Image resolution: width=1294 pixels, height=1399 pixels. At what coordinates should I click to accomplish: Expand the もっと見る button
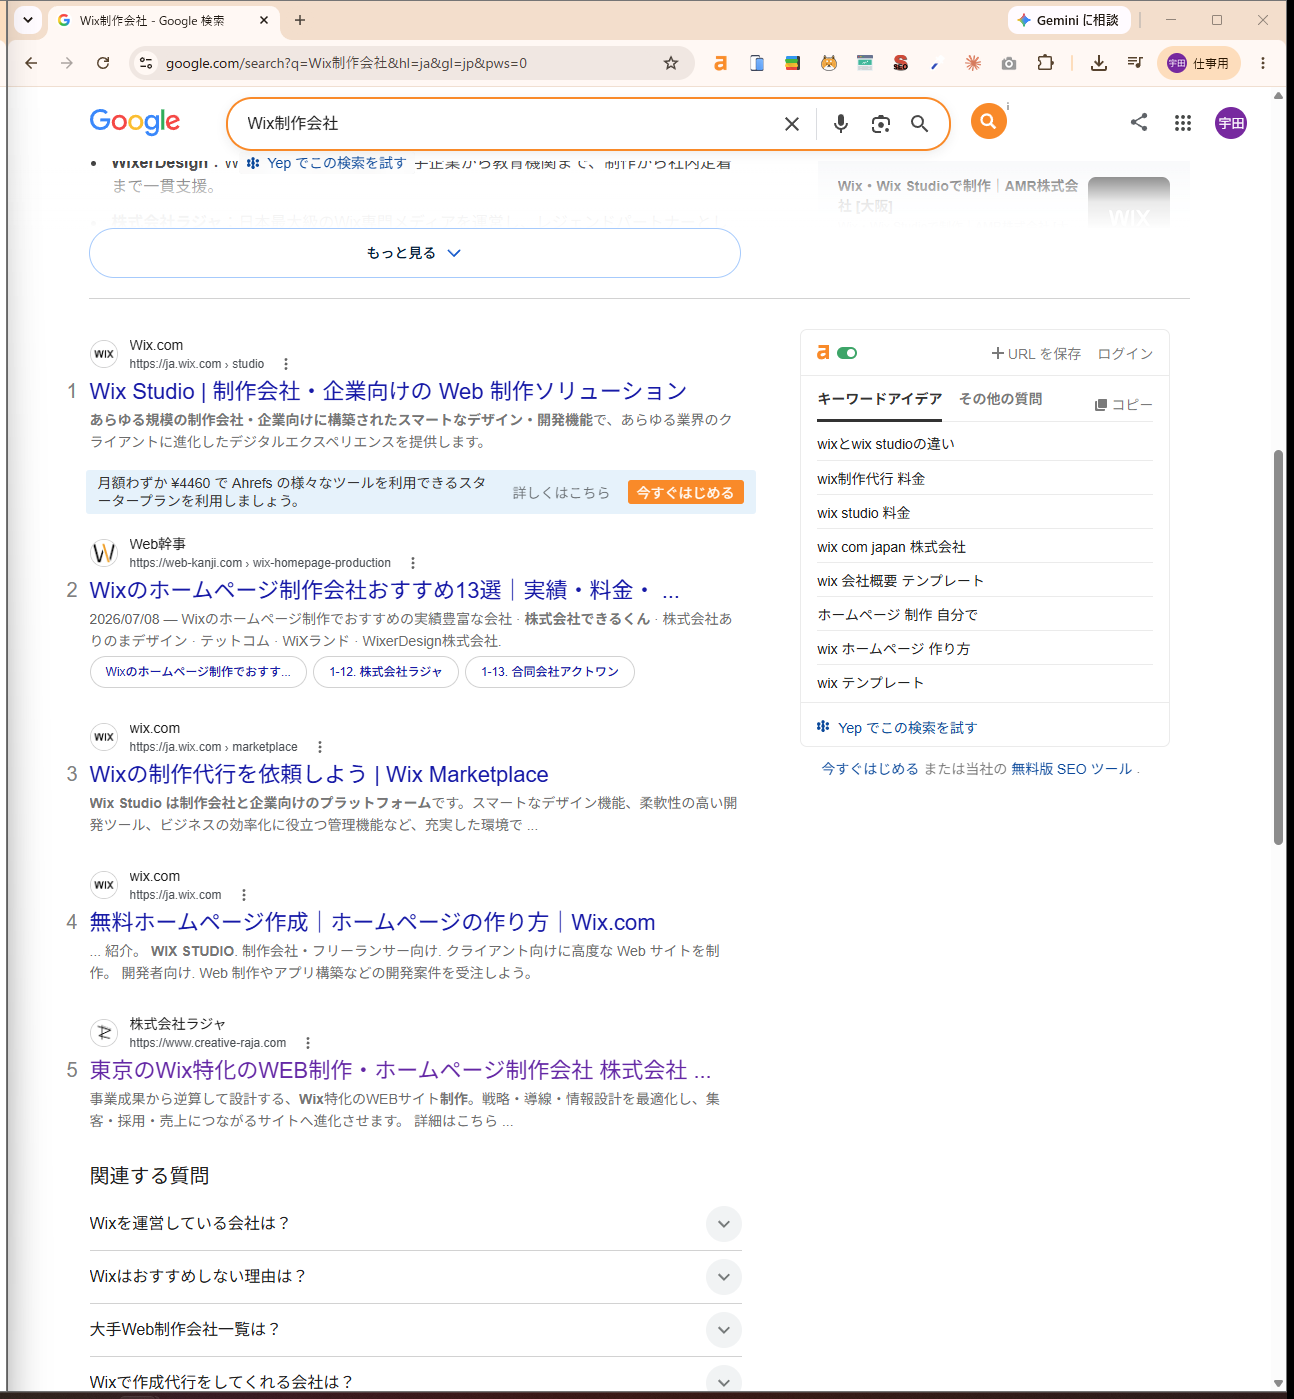point(415,253)
